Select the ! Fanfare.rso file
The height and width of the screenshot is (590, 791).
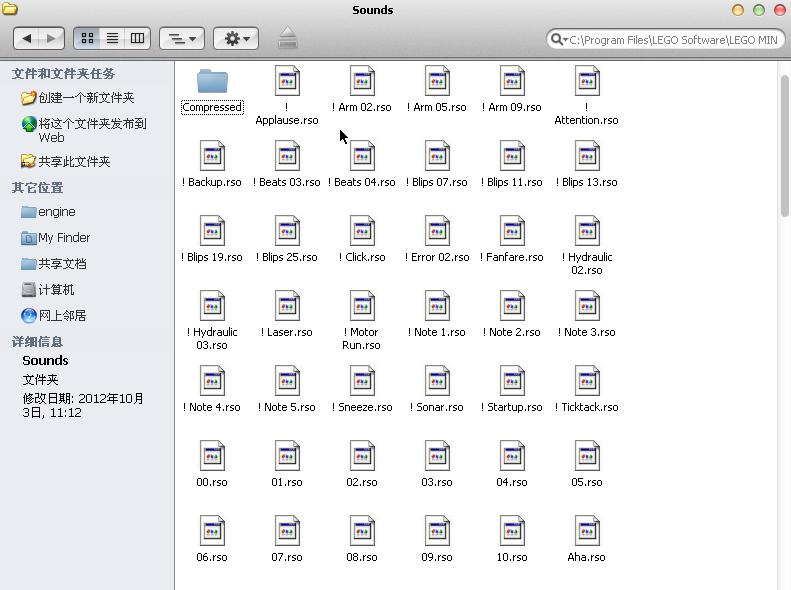pyautogui.click(x=512, y=240)
